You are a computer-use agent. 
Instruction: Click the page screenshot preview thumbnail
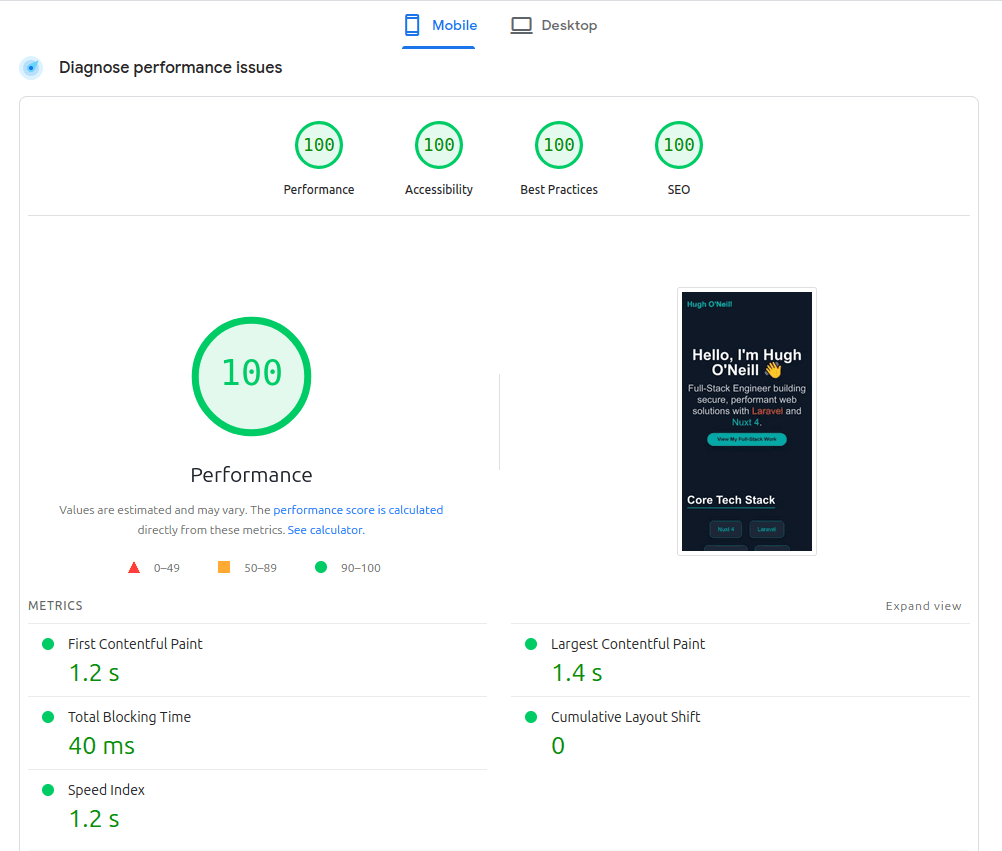click(x=746, y=421)
